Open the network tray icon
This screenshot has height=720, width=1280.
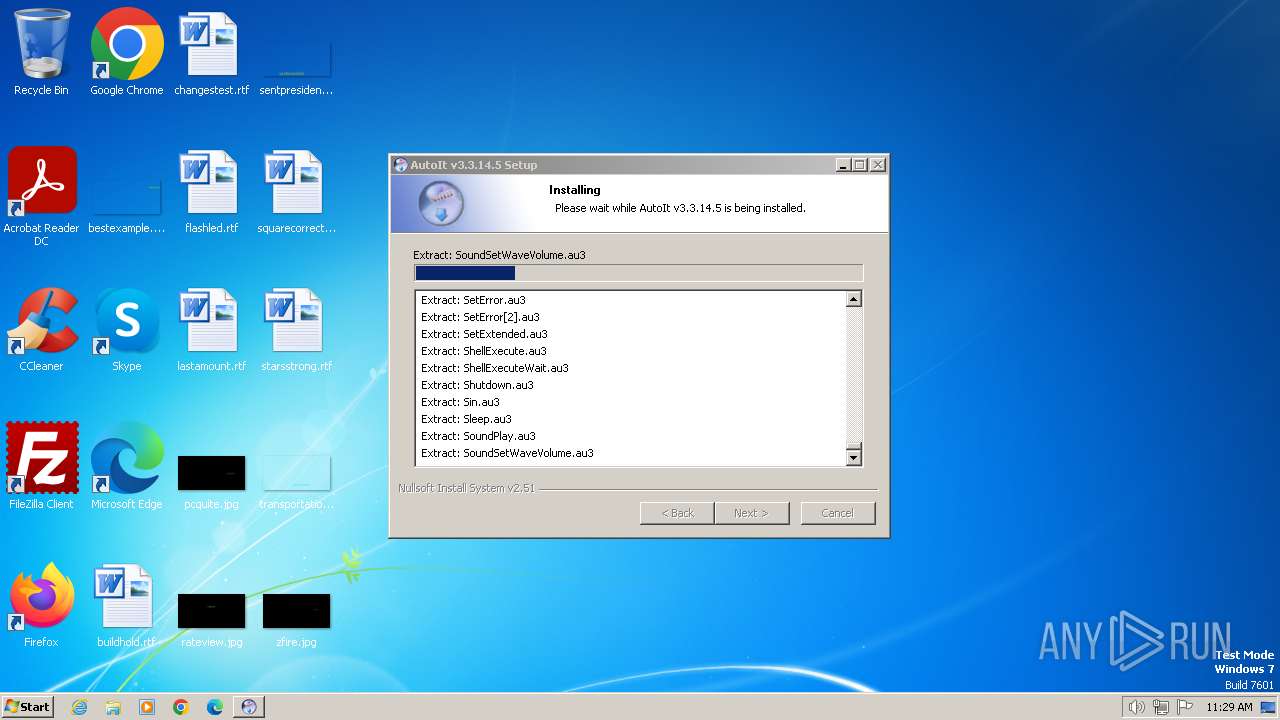coord(1161,707)
